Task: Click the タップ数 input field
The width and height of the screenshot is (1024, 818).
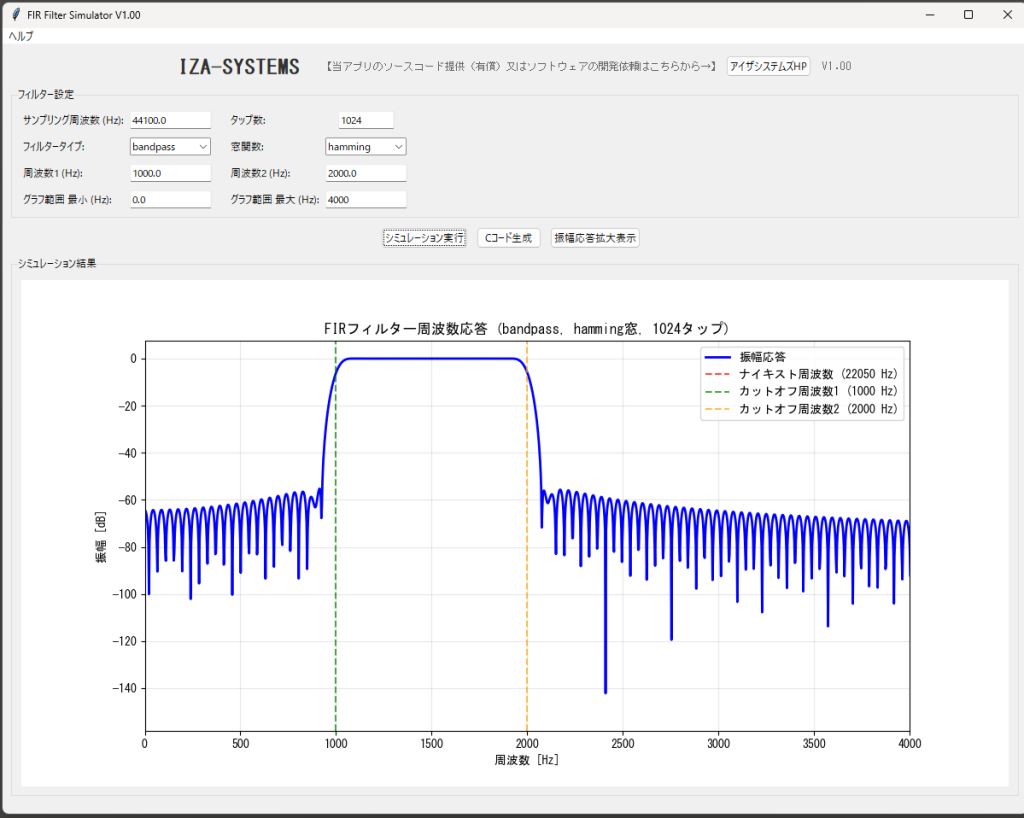Action: [x=366, y=120]
